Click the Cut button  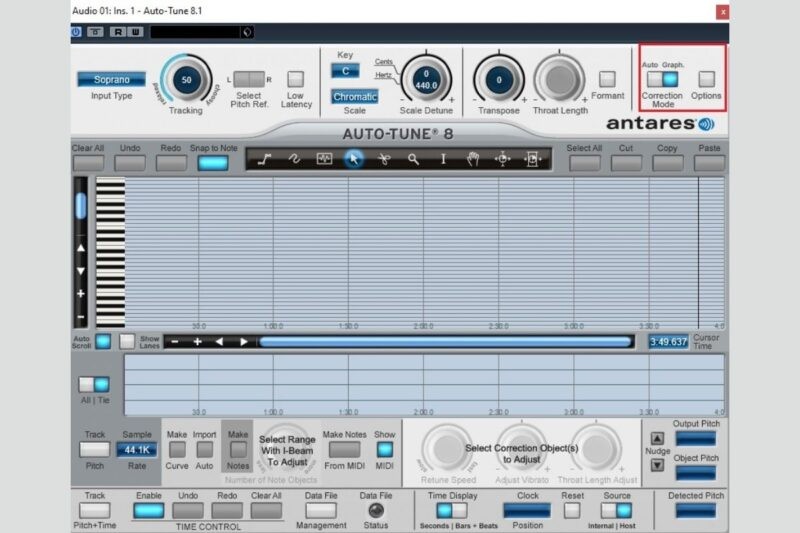[x=626, y=163]
